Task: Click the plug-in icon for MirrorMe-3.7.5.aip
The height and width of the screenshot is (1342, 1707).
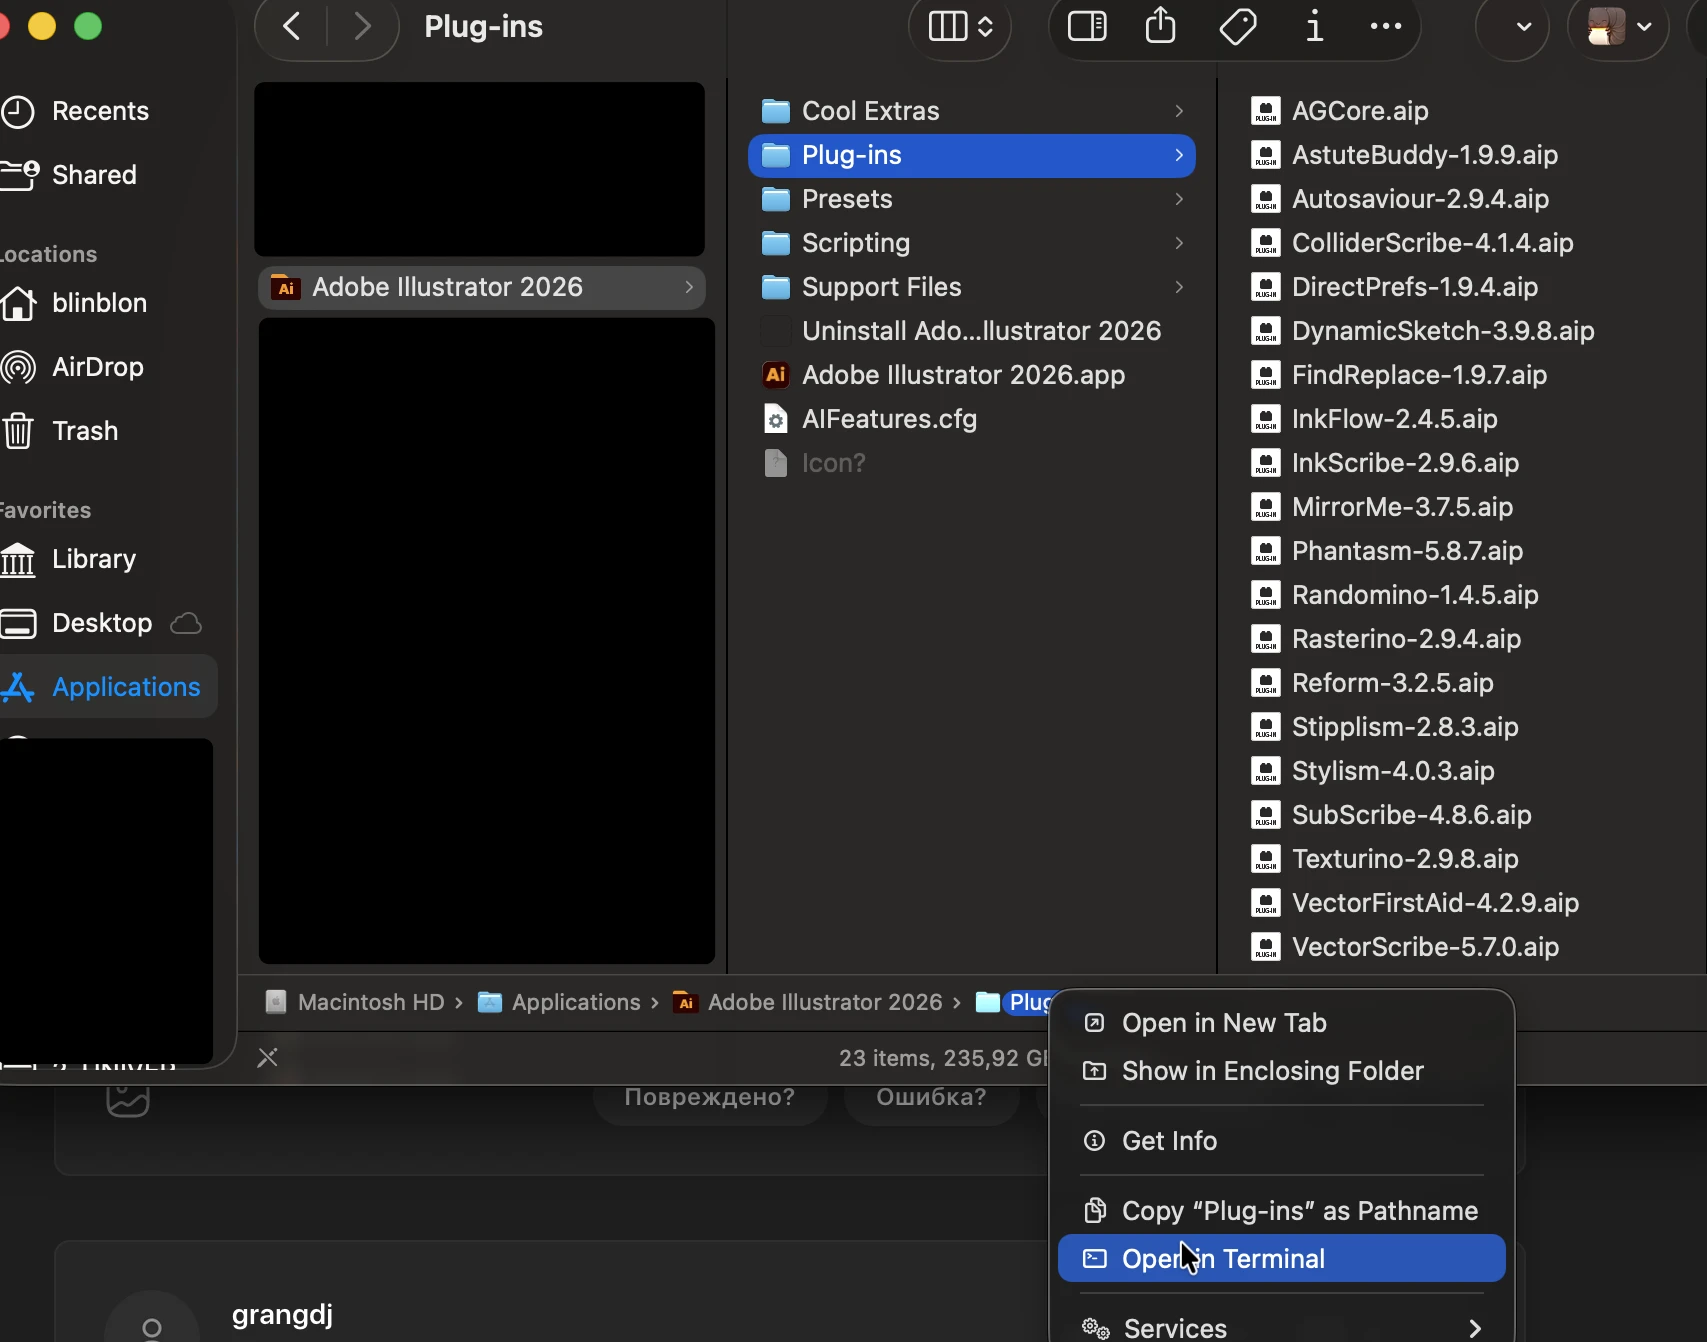Action: click(1266, 507)
